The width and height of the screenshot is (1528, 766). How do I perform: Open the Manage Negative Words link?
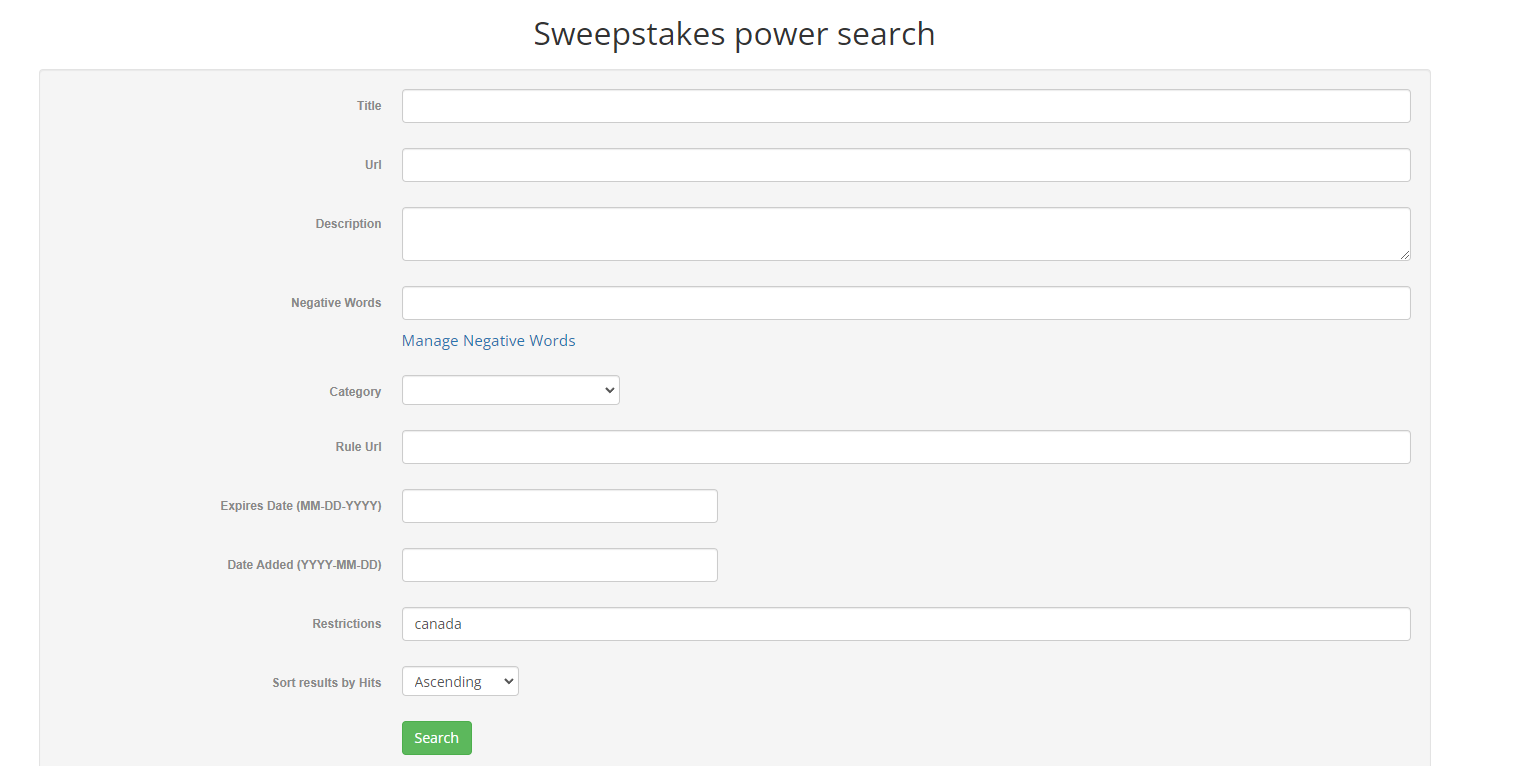[x=488, y=341]
